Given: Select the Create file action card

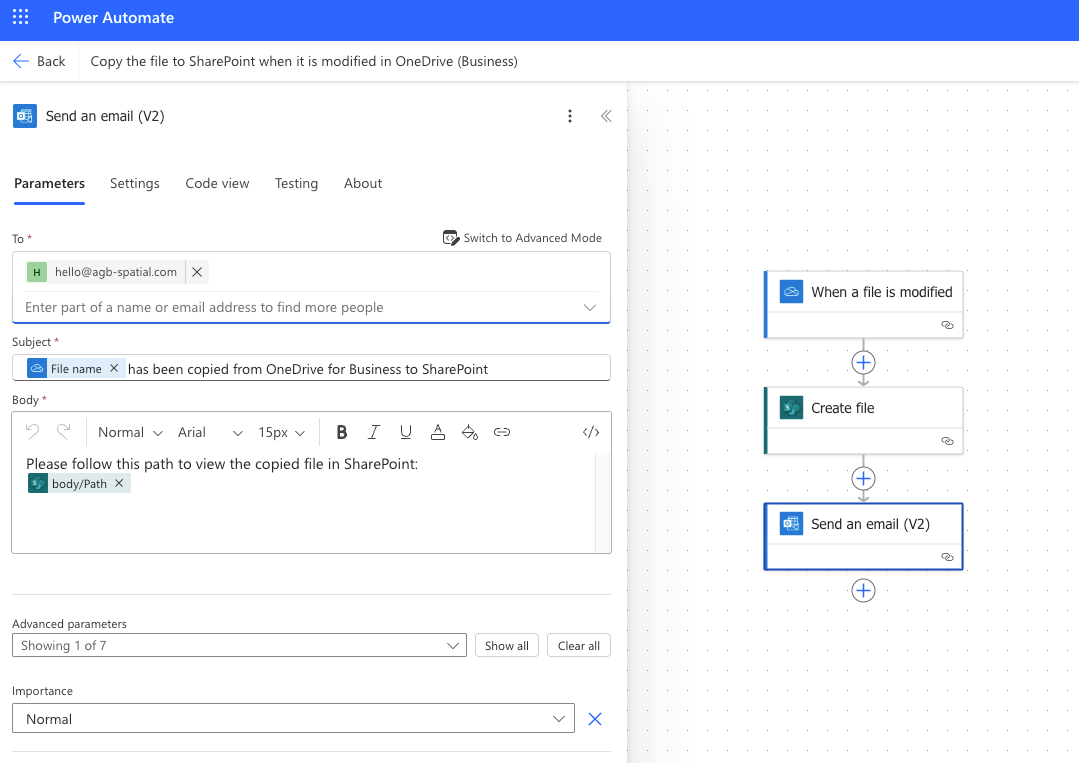Looking at the screenshot, I should (x=864, y=420).
